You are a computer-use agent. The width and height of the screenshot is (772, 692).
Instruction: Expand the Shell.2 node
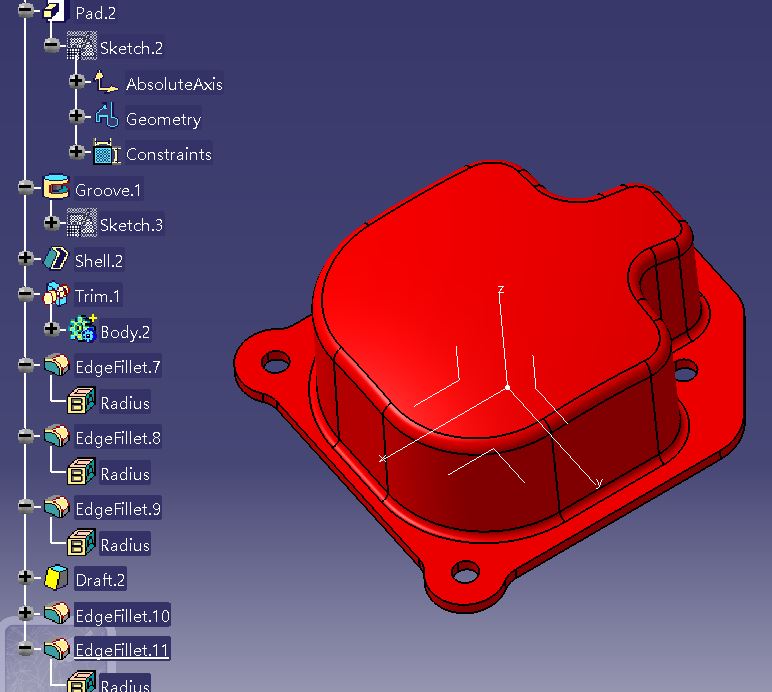[x=26, y=258]
